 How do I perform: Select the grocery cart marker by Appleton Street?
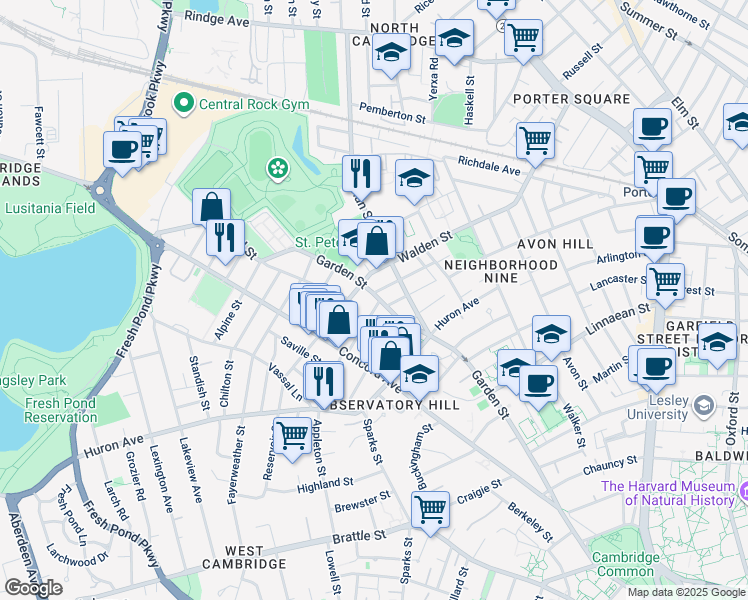pyautogui.click(x=291, y=435)
